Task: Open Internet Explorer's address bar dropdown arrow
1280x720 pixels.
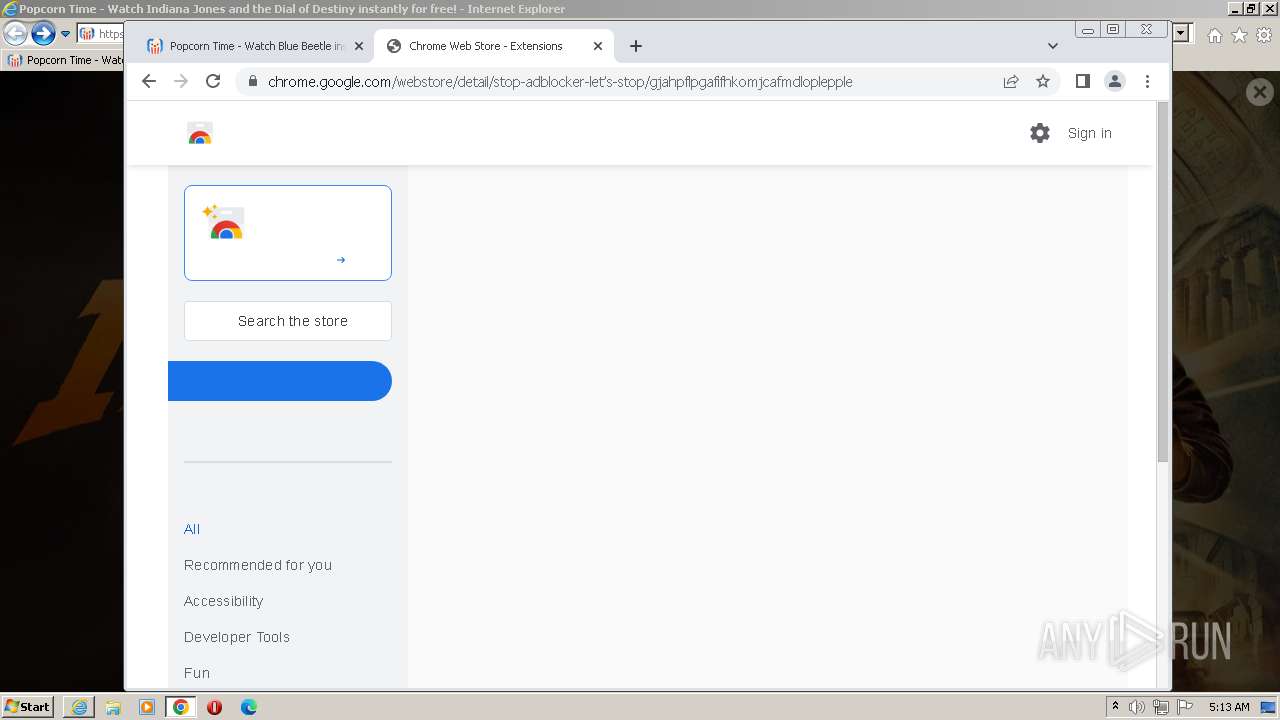Action: [1181, 34]
